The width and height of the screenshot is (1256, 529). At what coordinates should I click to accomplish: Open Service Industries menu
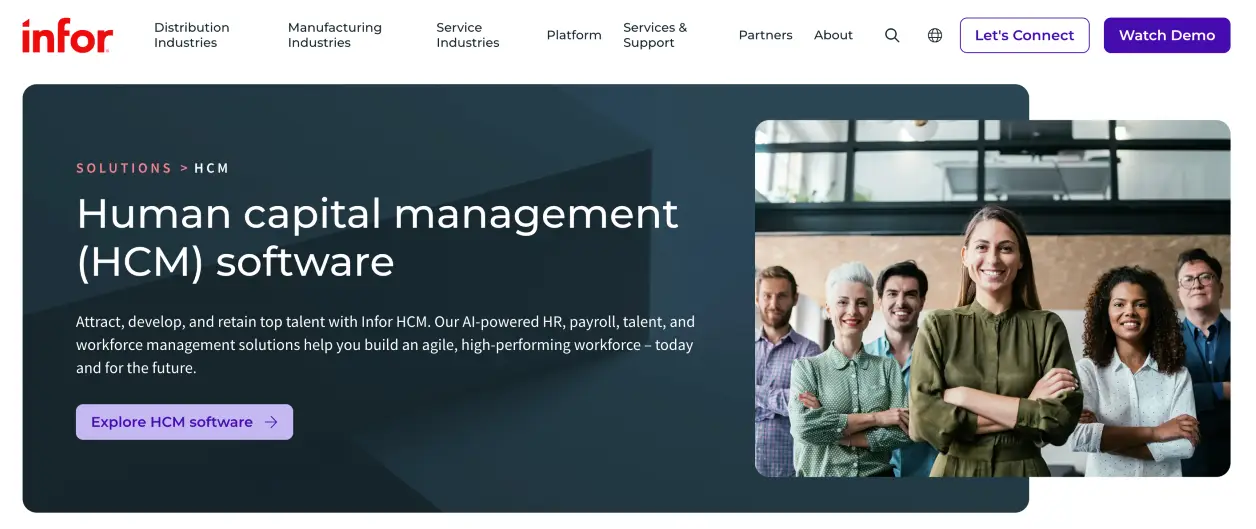coord(468,35)
